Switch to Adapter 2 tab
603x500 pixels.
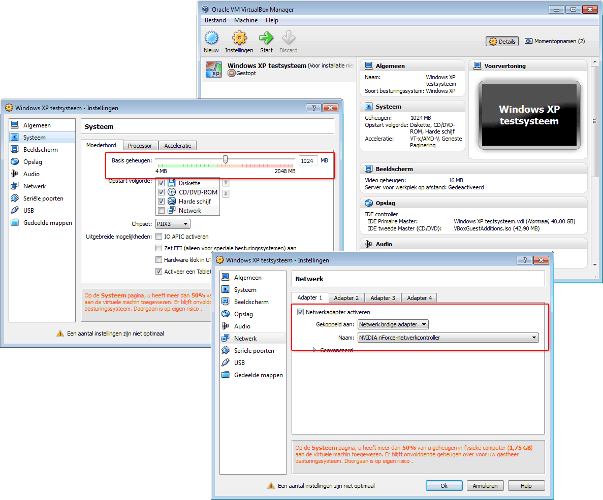pyautogui.click(x=346, y=298)
